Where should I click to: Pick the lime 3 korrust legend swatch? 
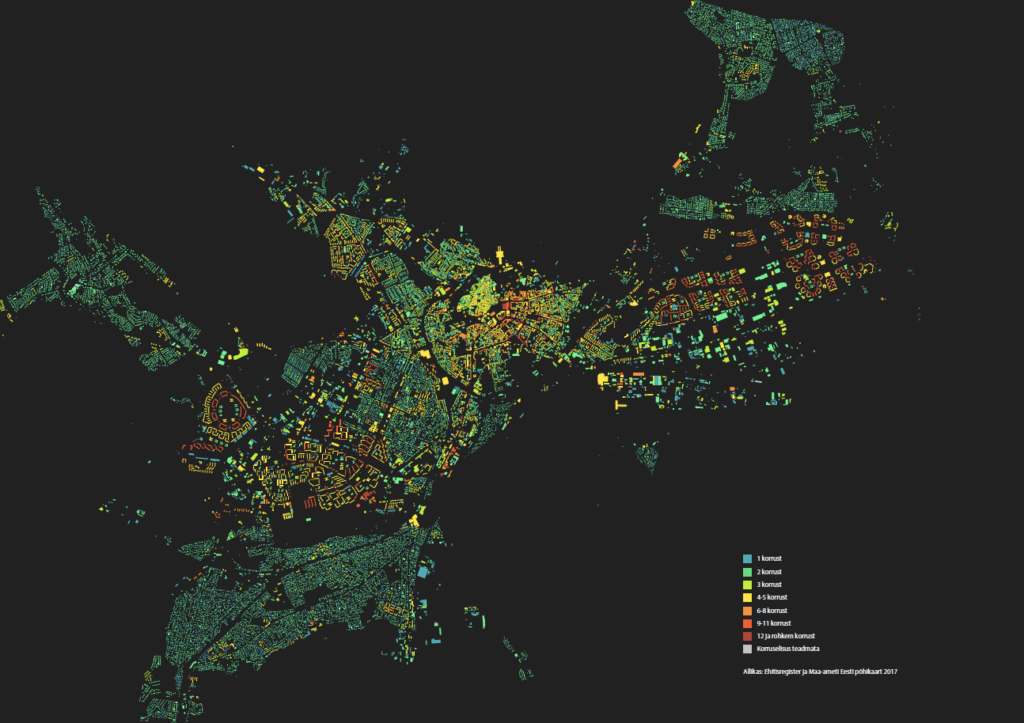tap(747, 585)
